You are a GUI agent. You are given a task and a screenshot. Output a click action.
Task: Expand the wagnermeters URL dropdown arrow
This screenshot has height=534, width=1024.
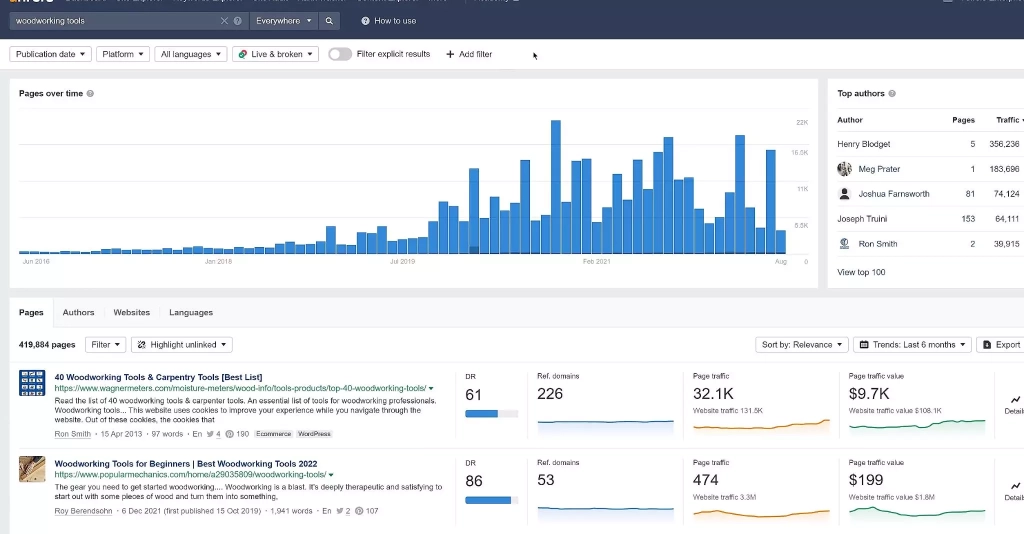(431, 388)
